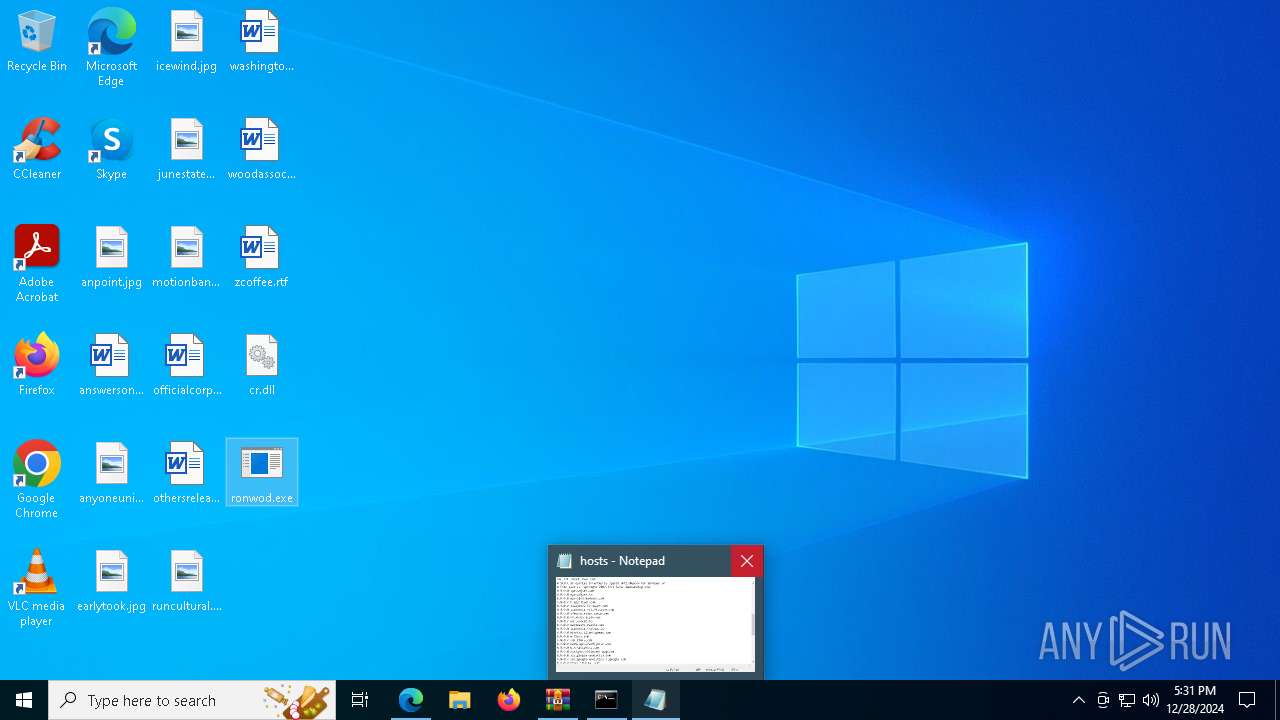The width and height of the screenshot is (1280, 720).
Task: Open the volume tray icon
Action: (x=1151, y=700)
